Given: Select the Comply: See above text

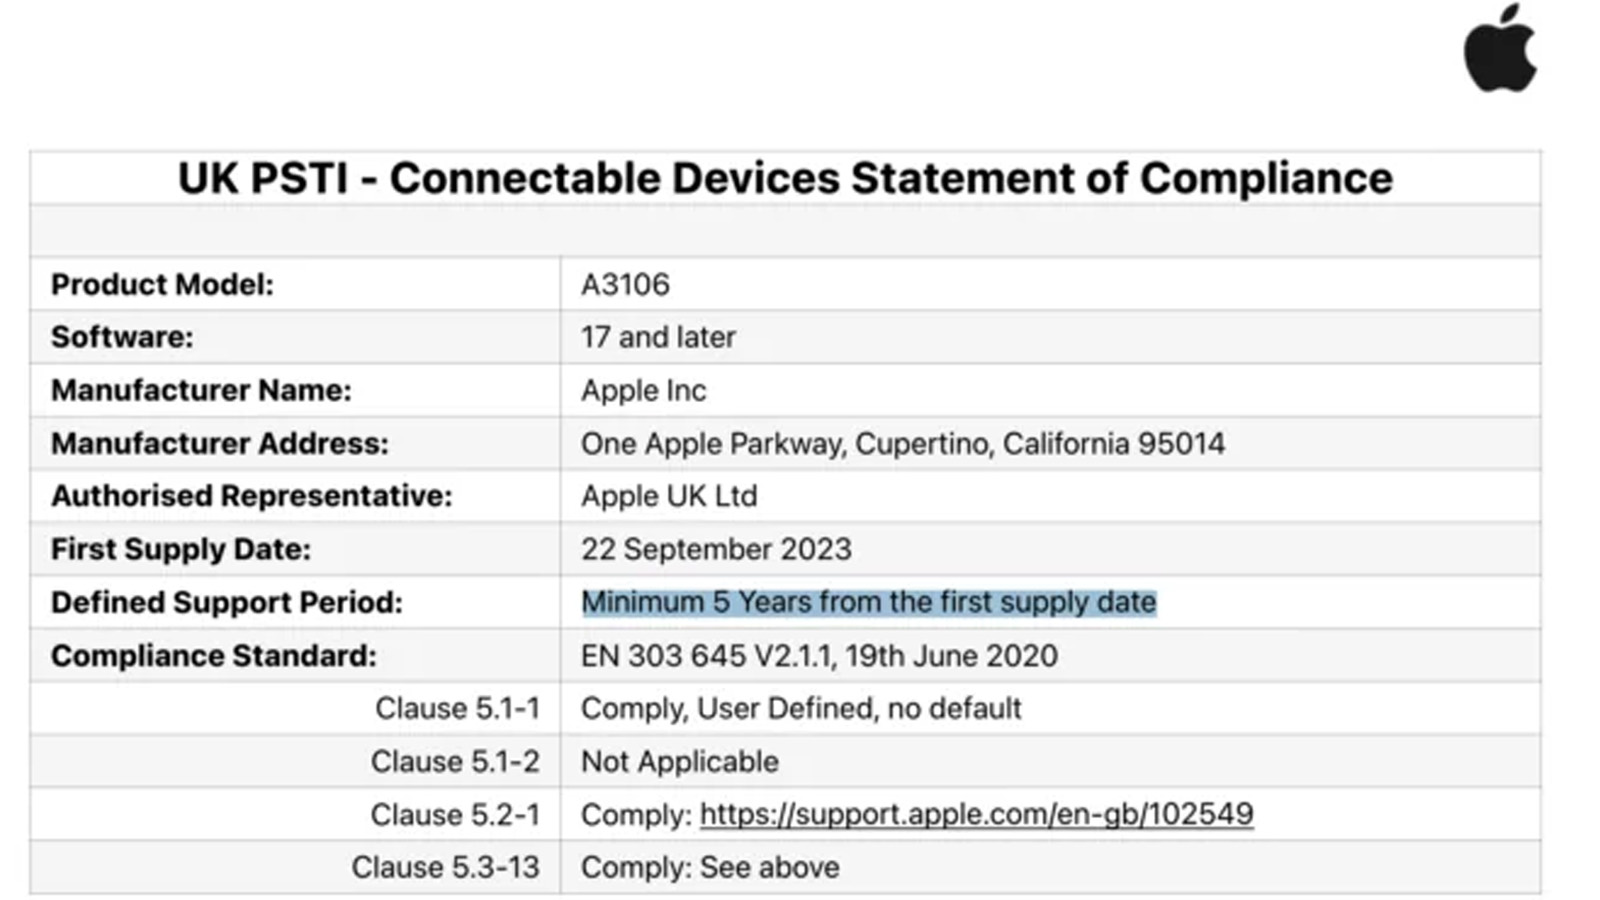Looking at the screenshot, I should coord(710,867).
